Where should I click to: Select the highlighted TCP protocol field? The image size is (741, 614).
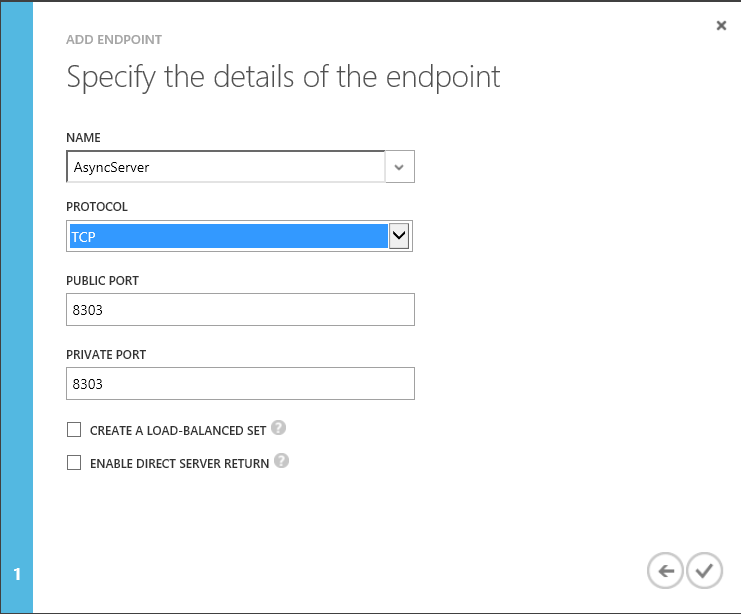click(x=227, y=236)
